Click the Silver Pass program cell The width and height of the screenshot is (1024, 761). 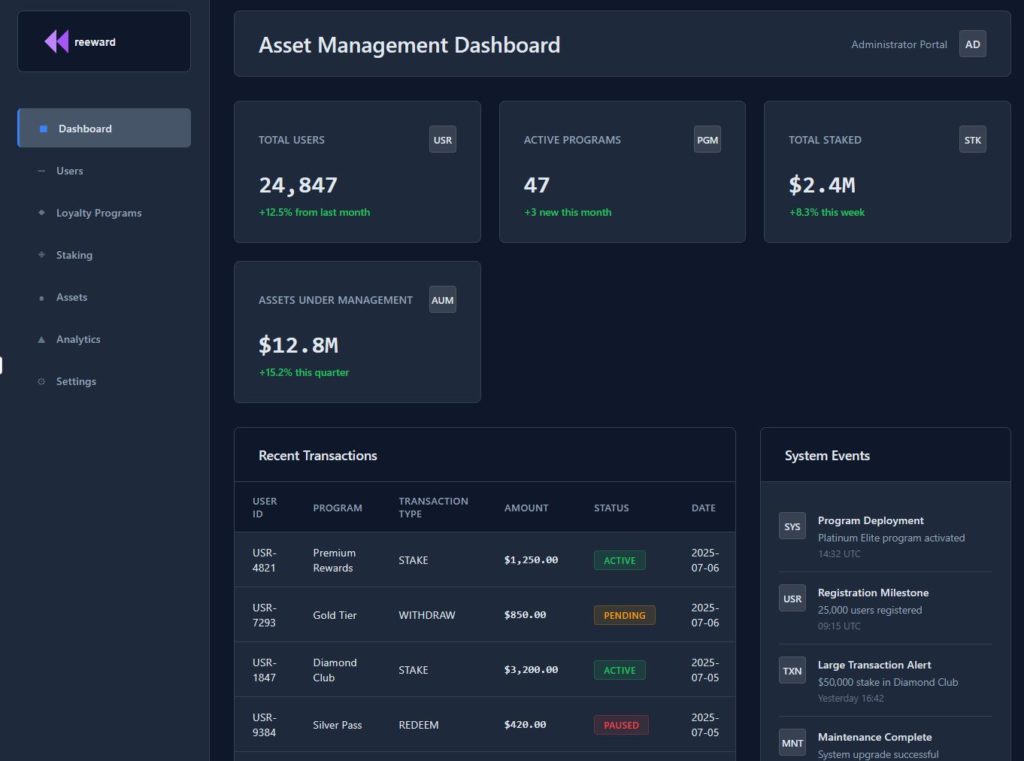pos(337,725)
